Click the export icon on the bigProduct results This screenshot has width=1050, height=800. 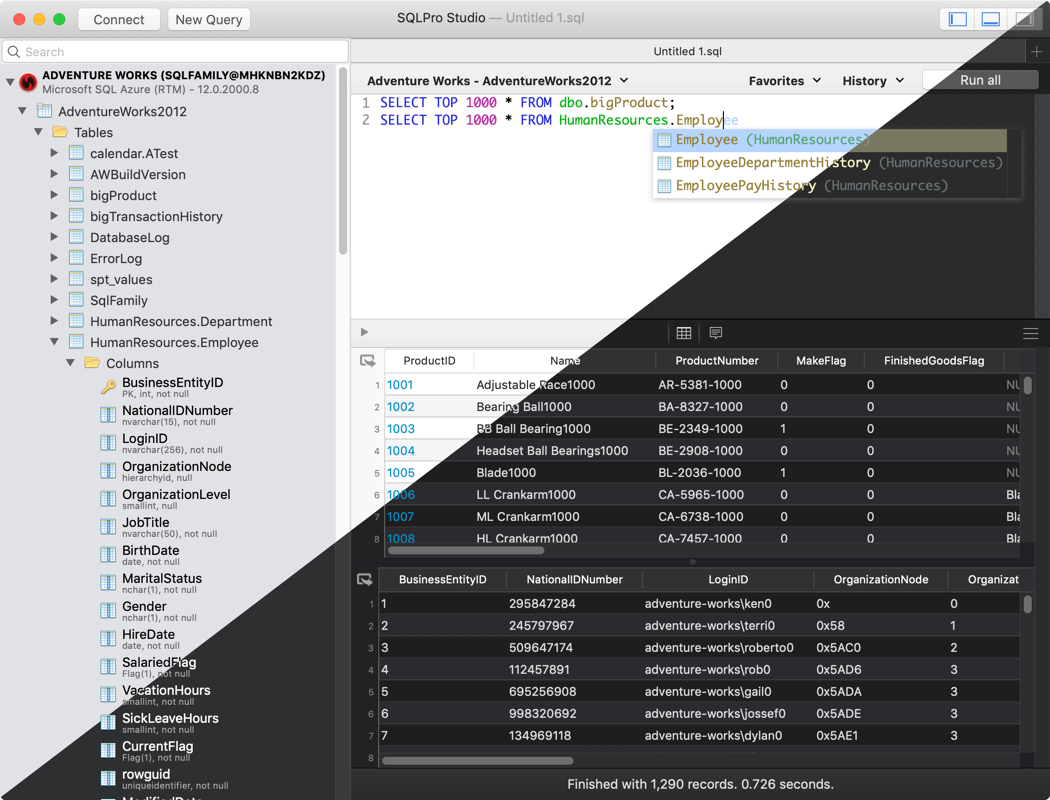click(368, 360)
